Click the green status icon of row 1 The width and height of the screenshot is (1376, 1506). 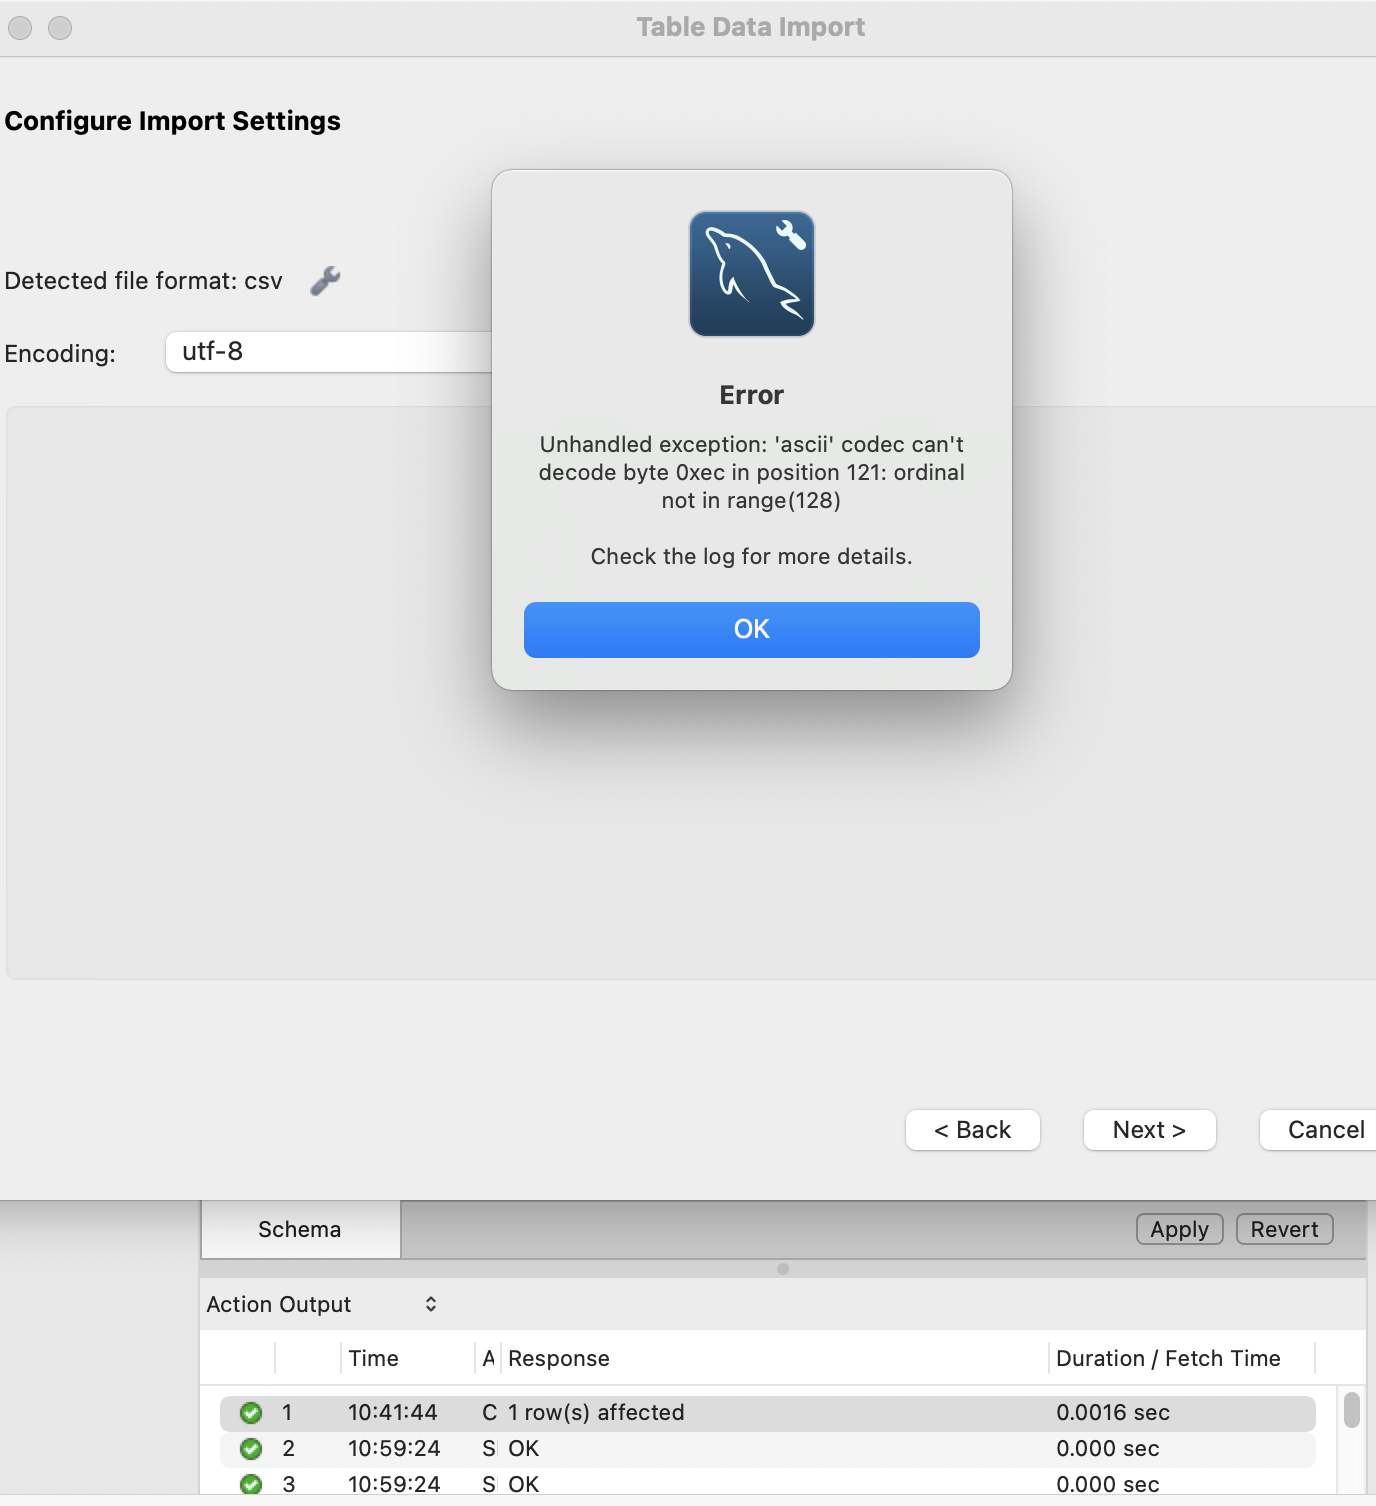point(251,1412)
